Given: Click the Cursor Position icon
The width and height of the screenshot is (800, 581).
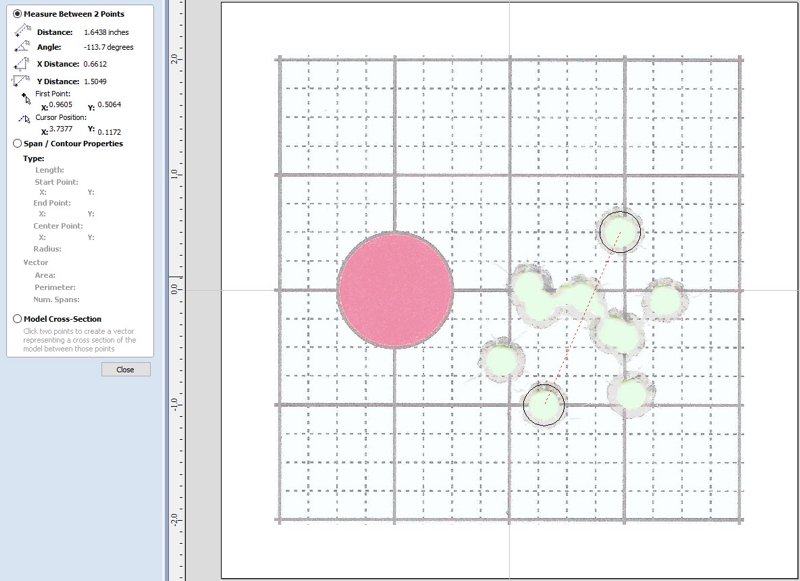Looking at the screenshot, I should (x=24, y=119).
